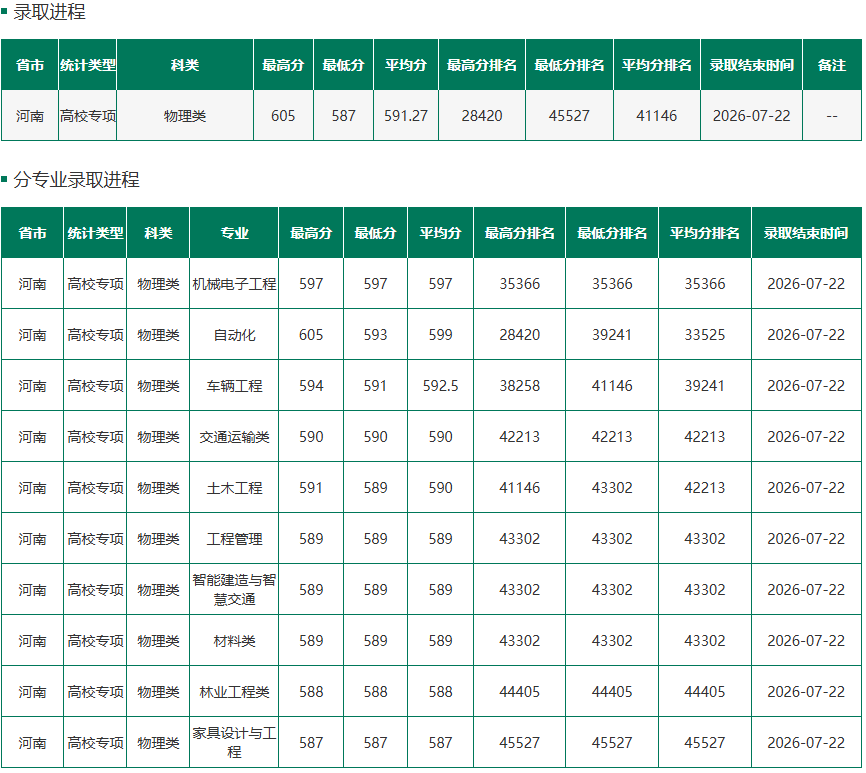Click the 39241 lowest rank in 自动化 row
The image size is (866, 773).
(611, 335)
